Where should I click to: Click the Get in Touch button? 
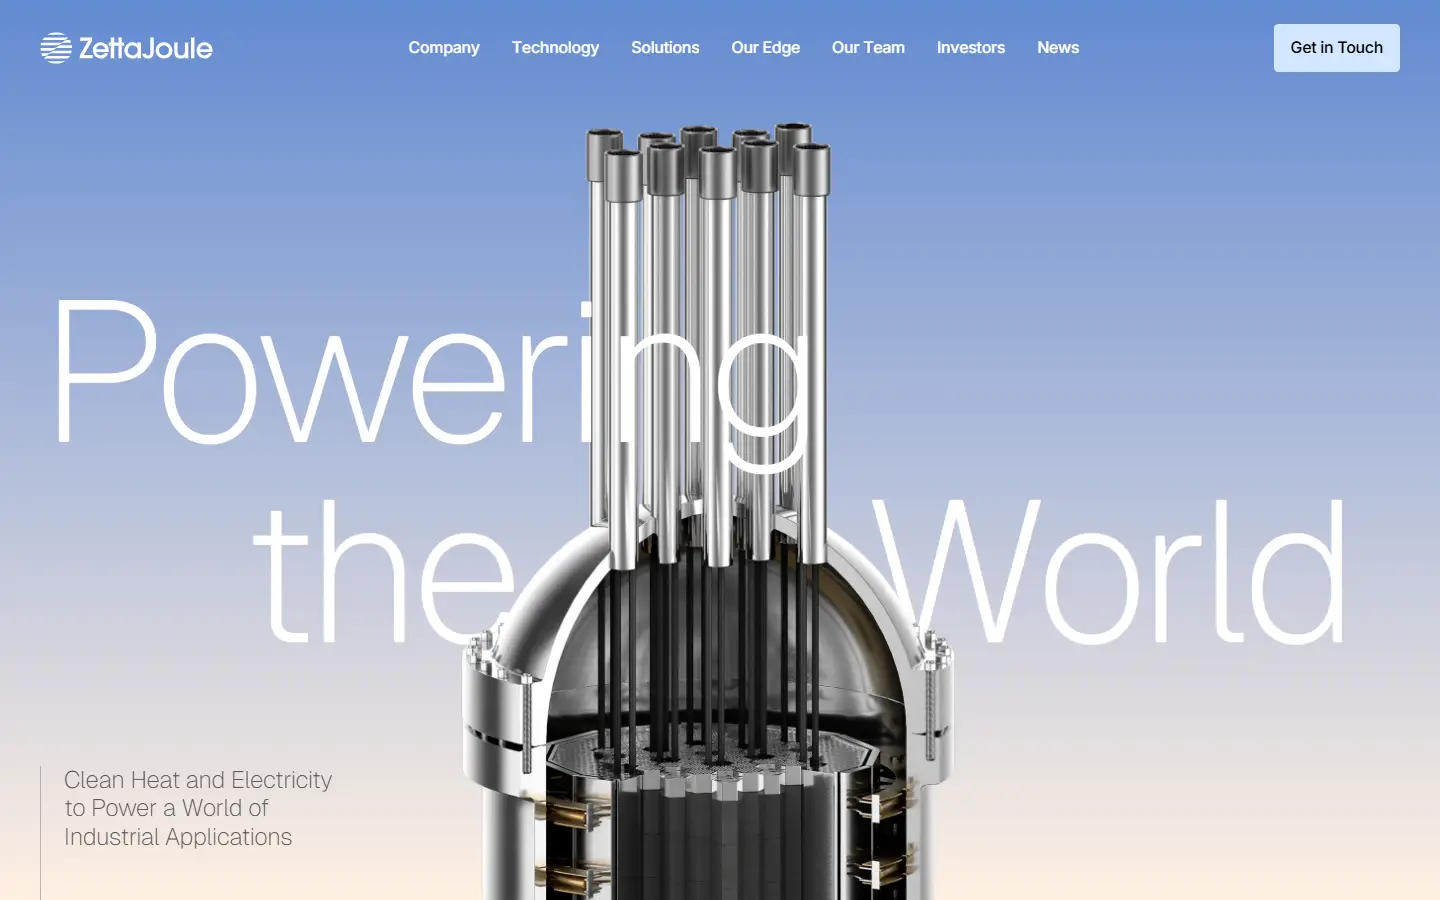point(1337,48)
